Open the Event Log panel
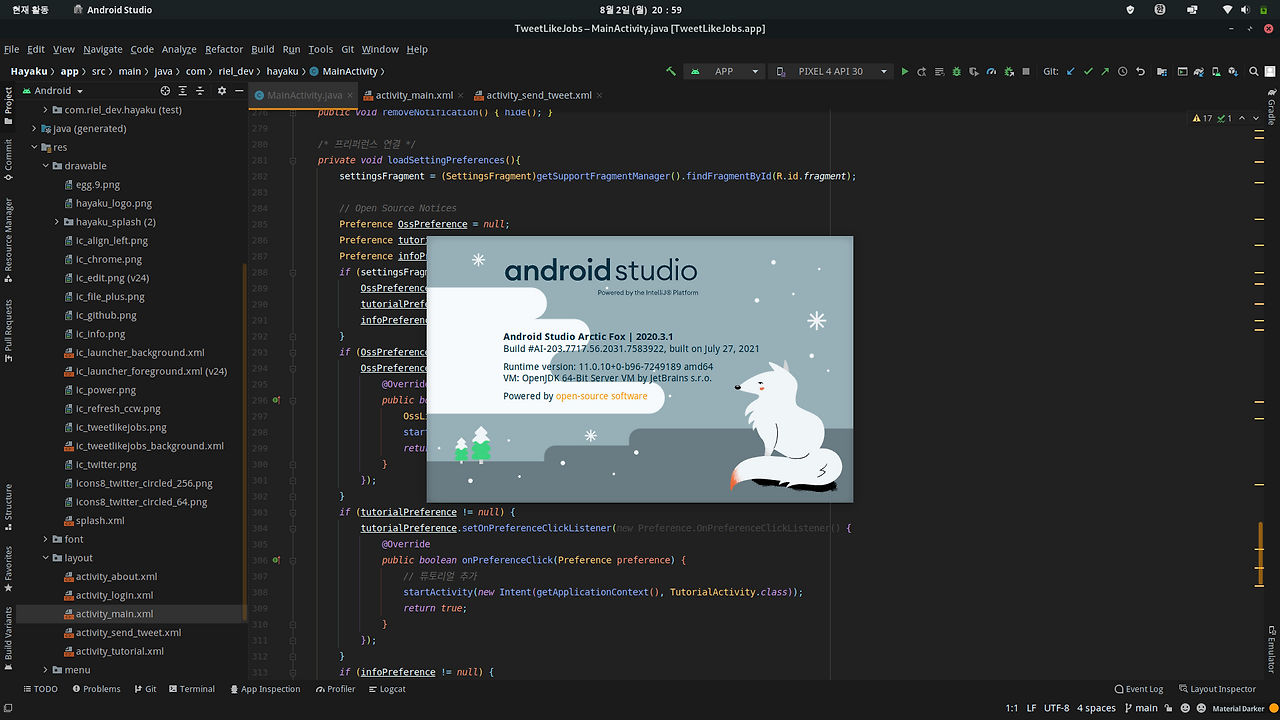1280x720 pixels. coord(1138,689)
